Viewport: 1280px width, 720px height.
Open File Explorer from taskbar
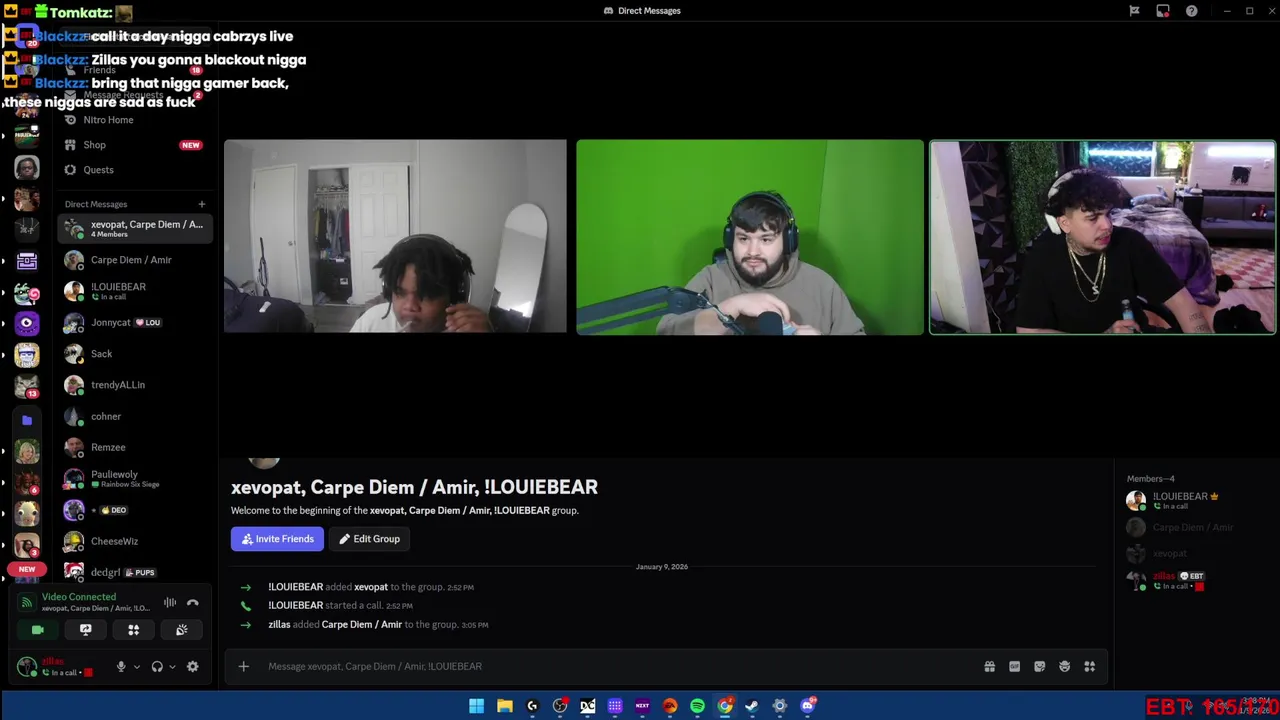coord(505,706)
